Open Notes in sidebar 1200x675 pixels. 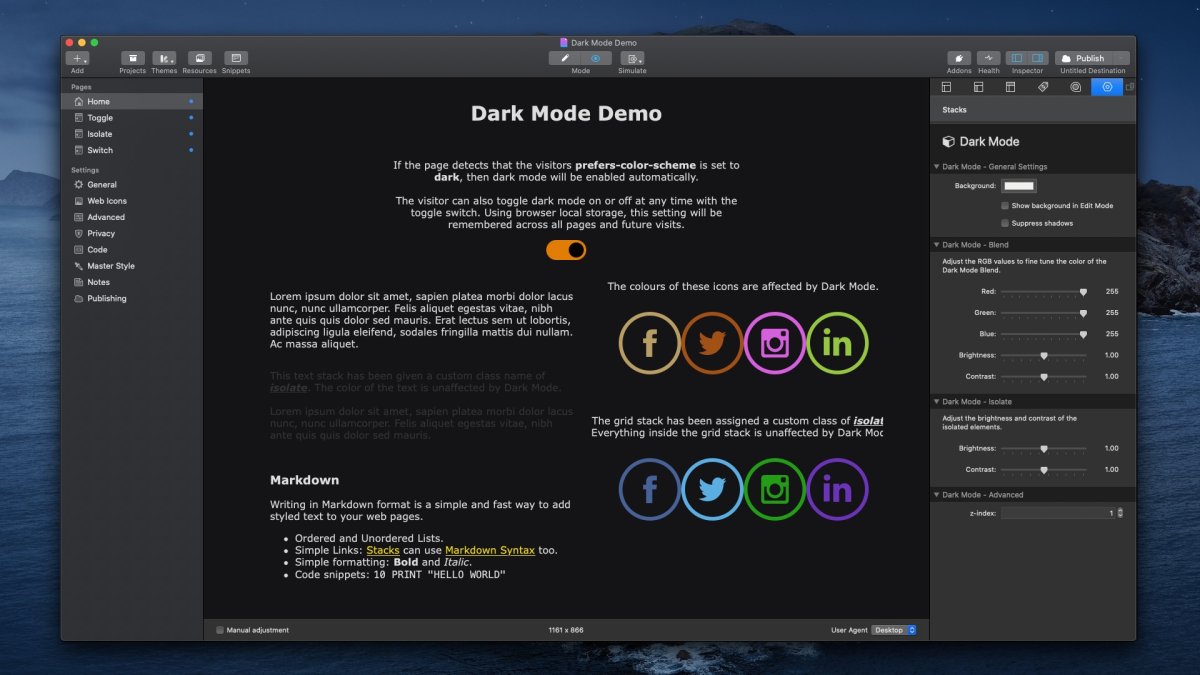coord(132,282)
